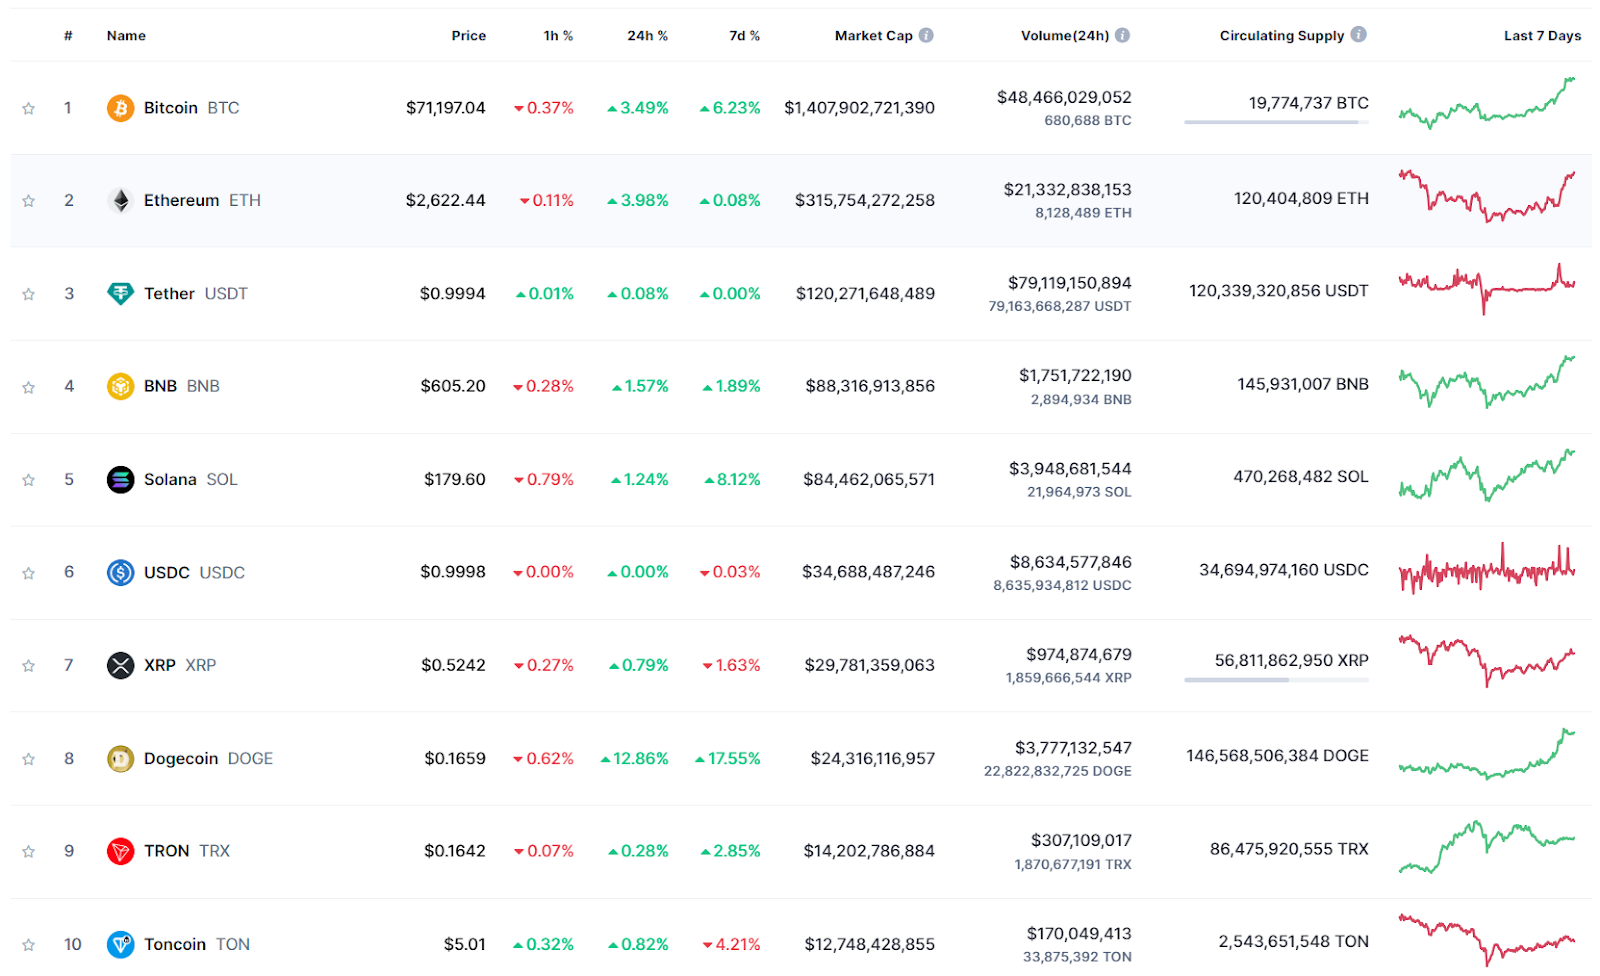Open the Bitcoin BTC coin page
Viewport: 1600px width, 976px height.
pos(191,108)
